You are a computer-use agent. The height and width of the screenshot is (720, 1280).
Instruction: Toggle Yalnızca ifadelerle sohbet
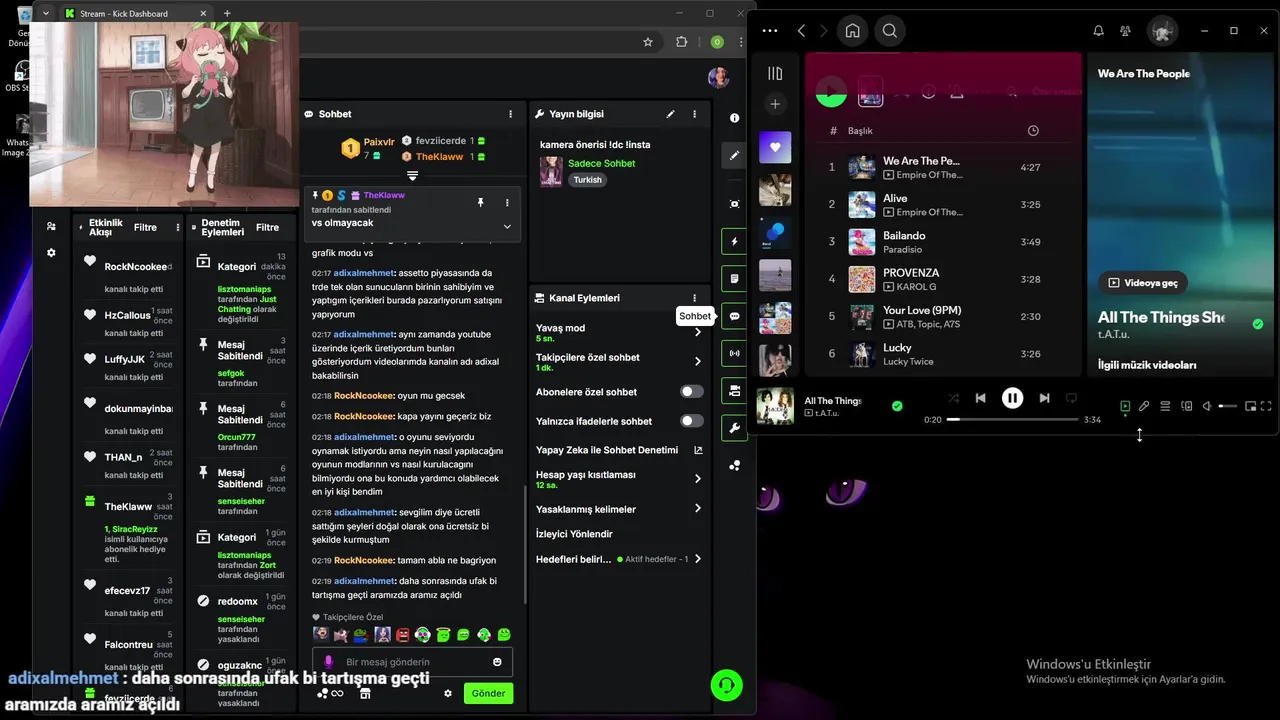point(692,421)
